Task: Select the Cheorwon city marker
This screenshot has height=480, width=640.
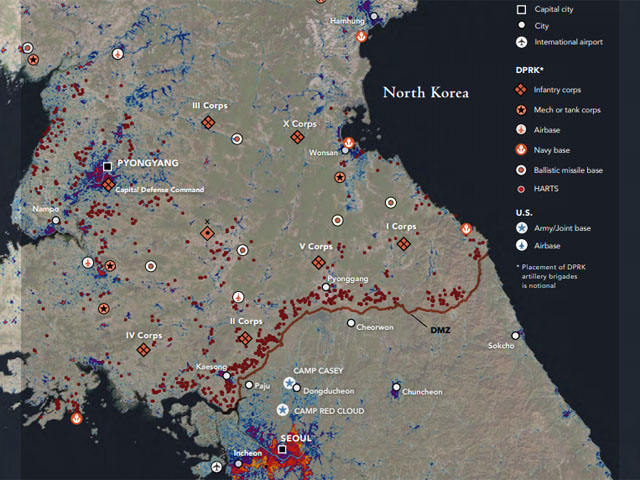Action: click(350, 322)
